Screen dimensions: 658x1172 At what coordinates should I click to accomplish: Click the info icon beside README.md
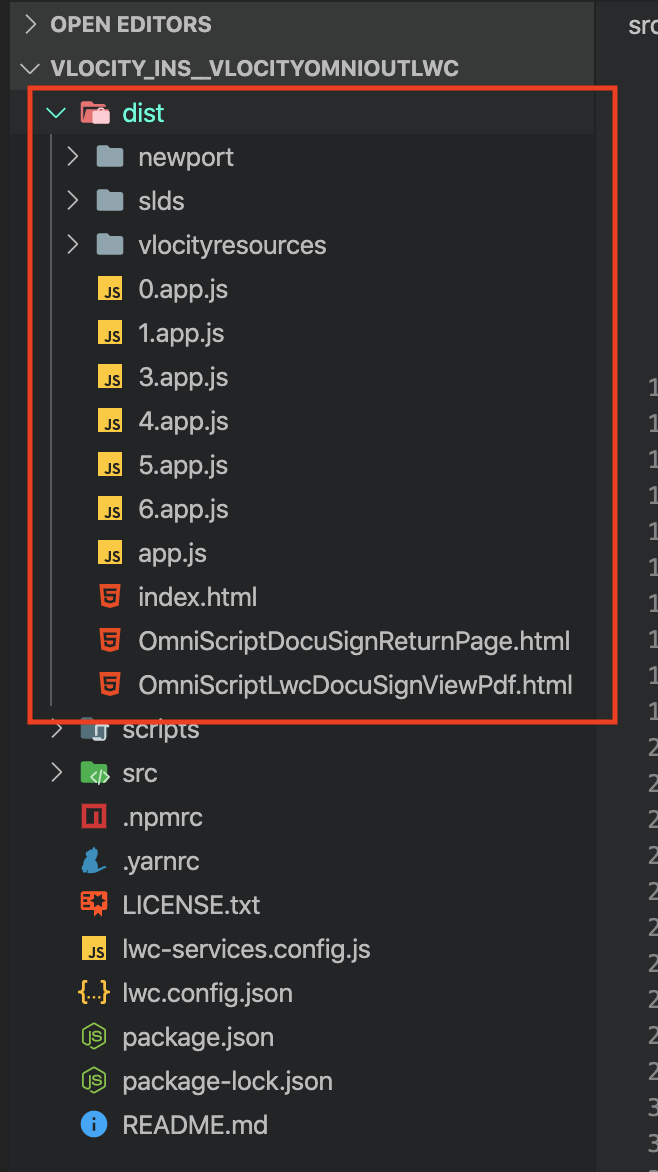pyautogui.click(x=94, y=1125)
